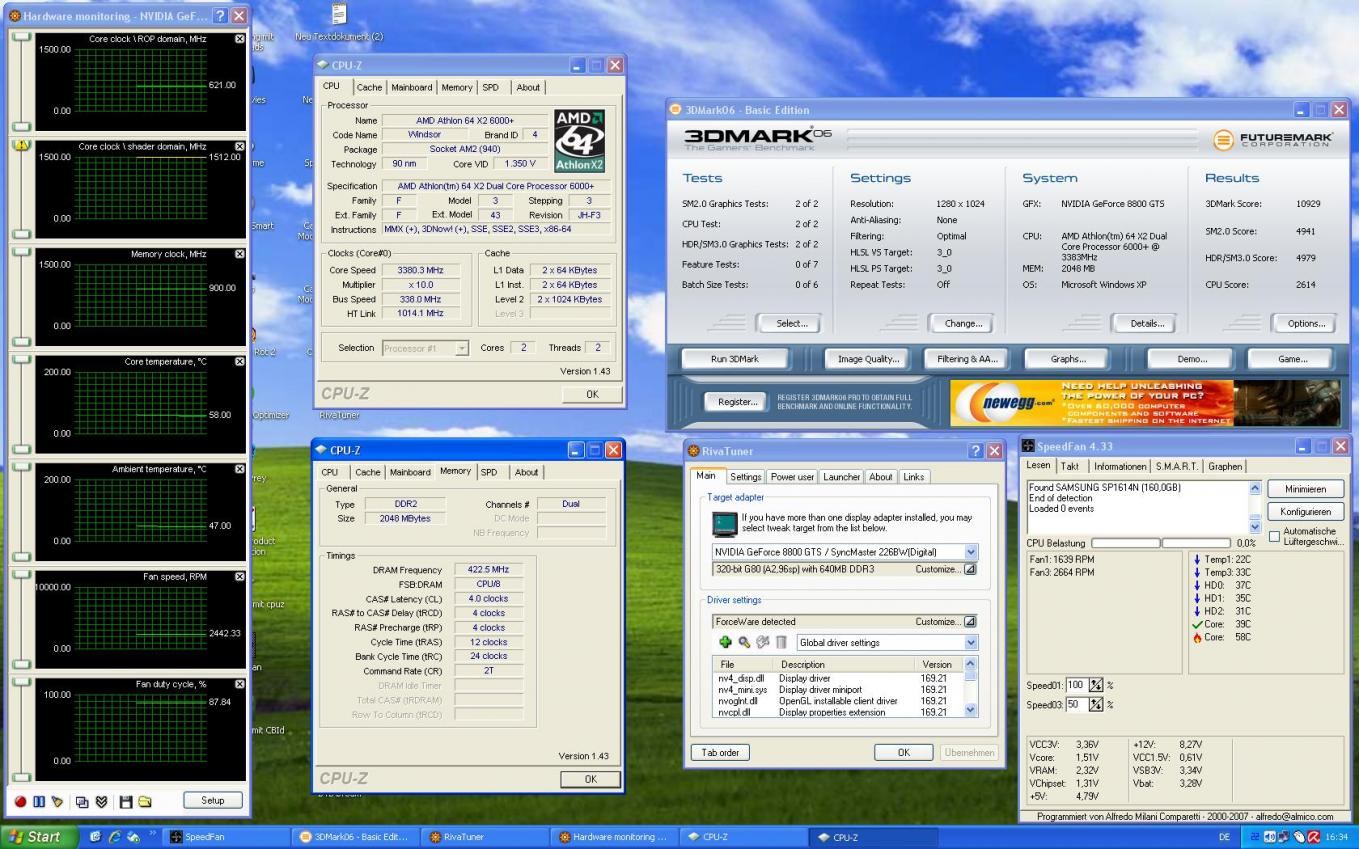Click the help question mark in RivaTuner title bar

tap(976, 451)
